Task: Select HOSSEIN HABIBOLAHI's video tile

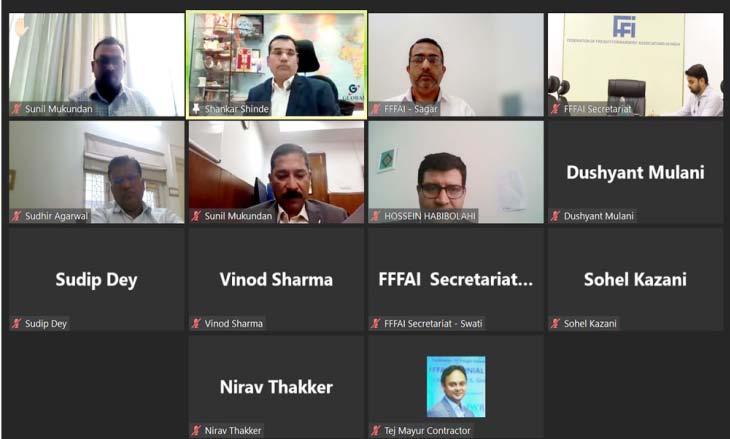Action: click(x=456, y=172)
